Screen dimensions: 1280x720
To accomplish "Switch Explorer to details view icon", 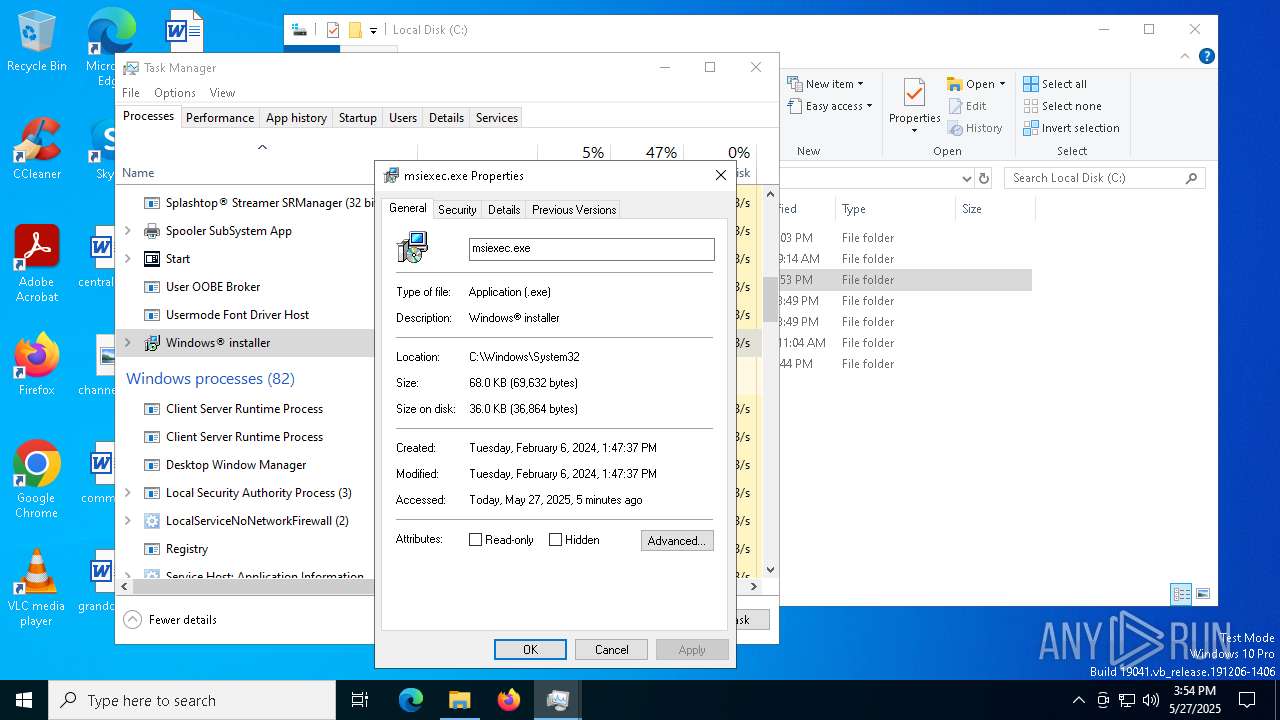I will click(x=1182, y=594).
